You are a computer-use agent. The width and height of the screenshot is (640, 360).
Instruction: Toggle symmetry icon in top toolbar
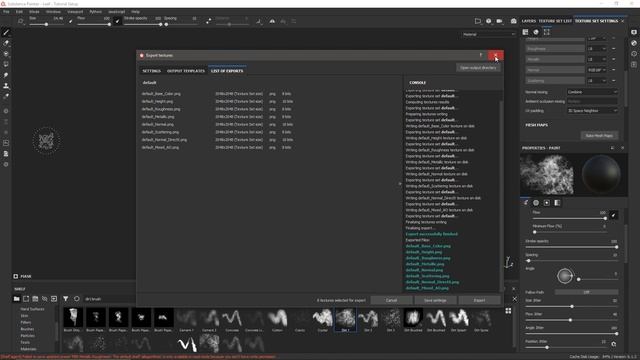(x=272, y=21)
